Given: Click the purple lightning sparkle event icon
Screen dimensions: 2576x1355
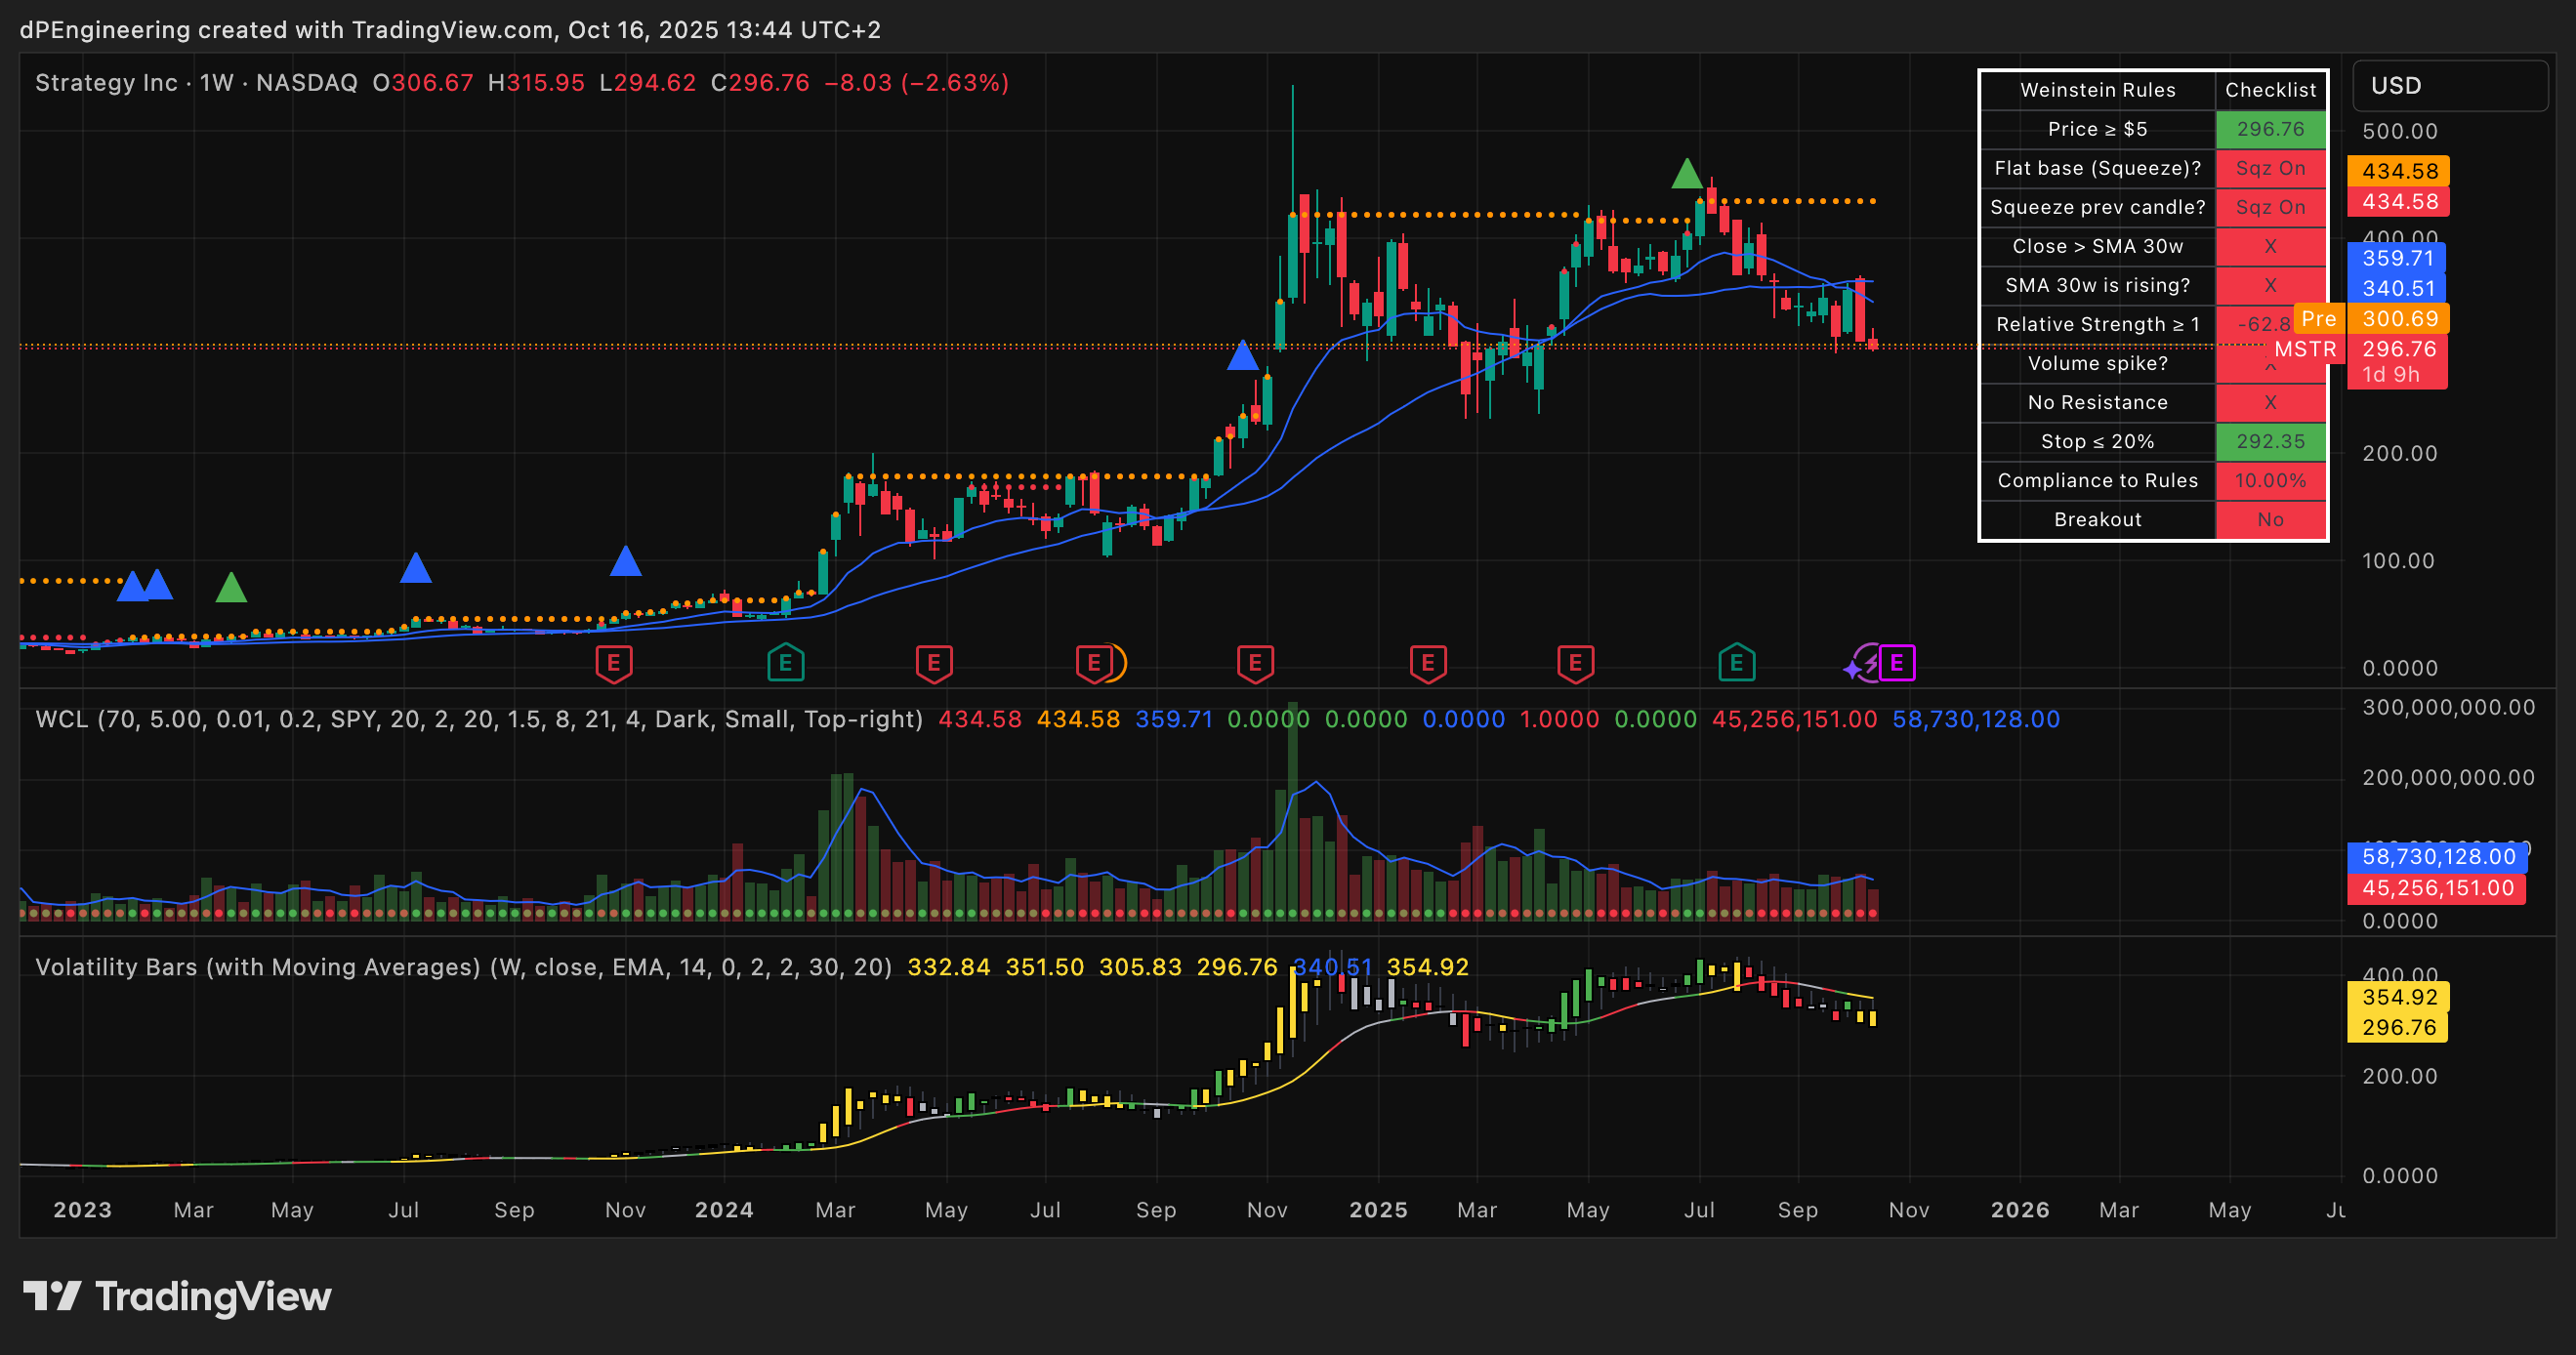Looking at the screenshot, I should tap(1862, 663).
